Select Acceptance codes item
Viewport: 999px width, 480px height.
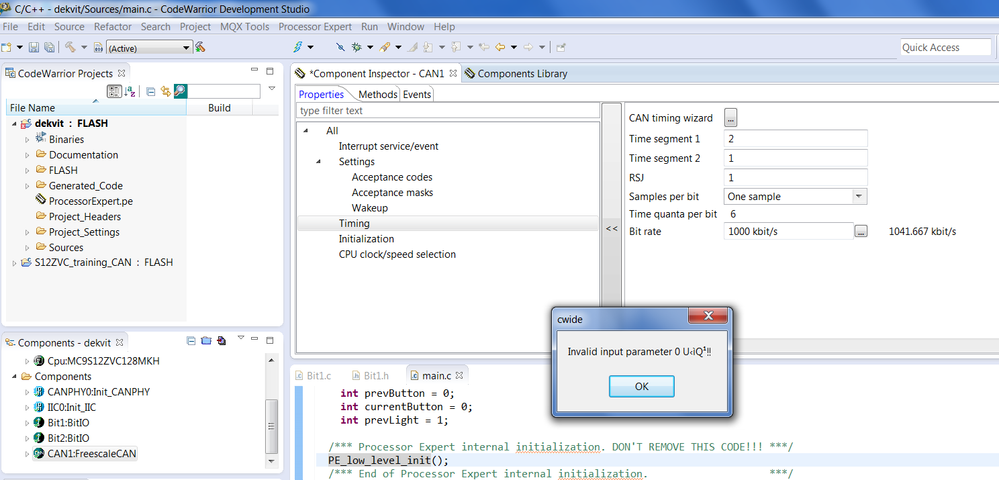[x=392, y=177]
